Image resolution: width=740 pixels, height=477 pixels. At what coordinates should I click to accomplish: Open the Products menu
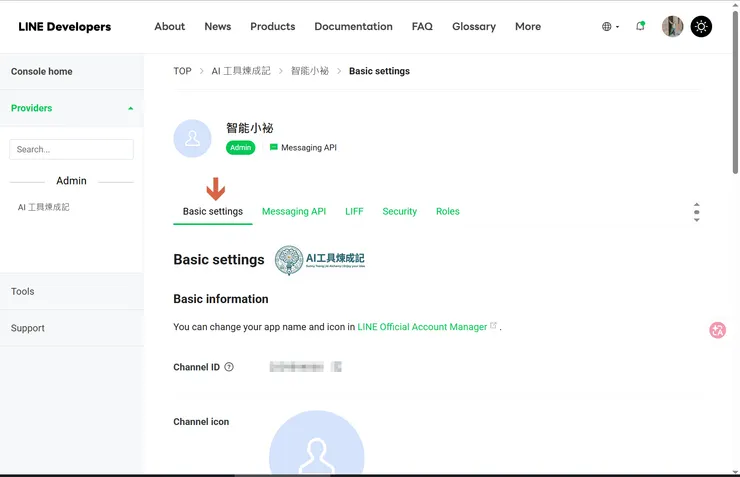pos(273,26)
